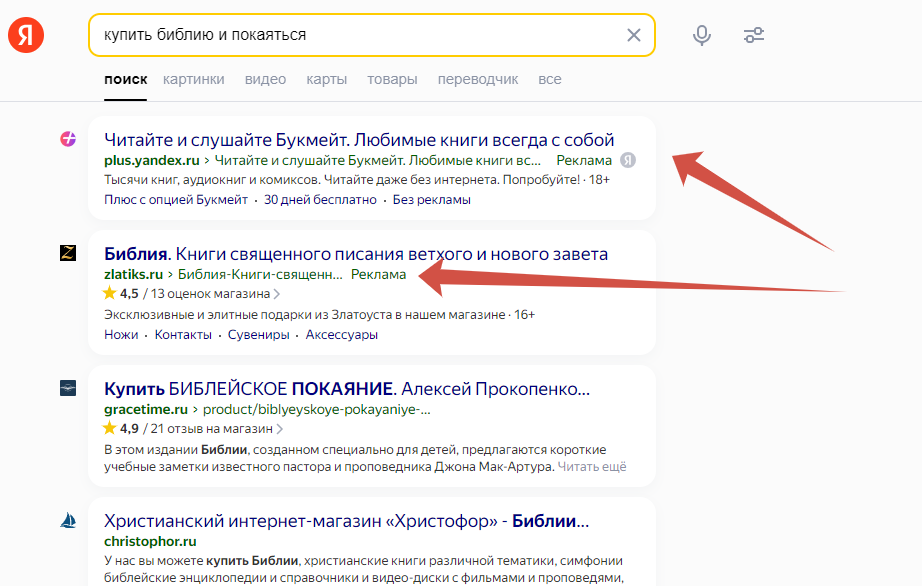The height and width of the screenshot is (586, 922).
Task: Open the Yandex home logo
Action: click(26, 35)
